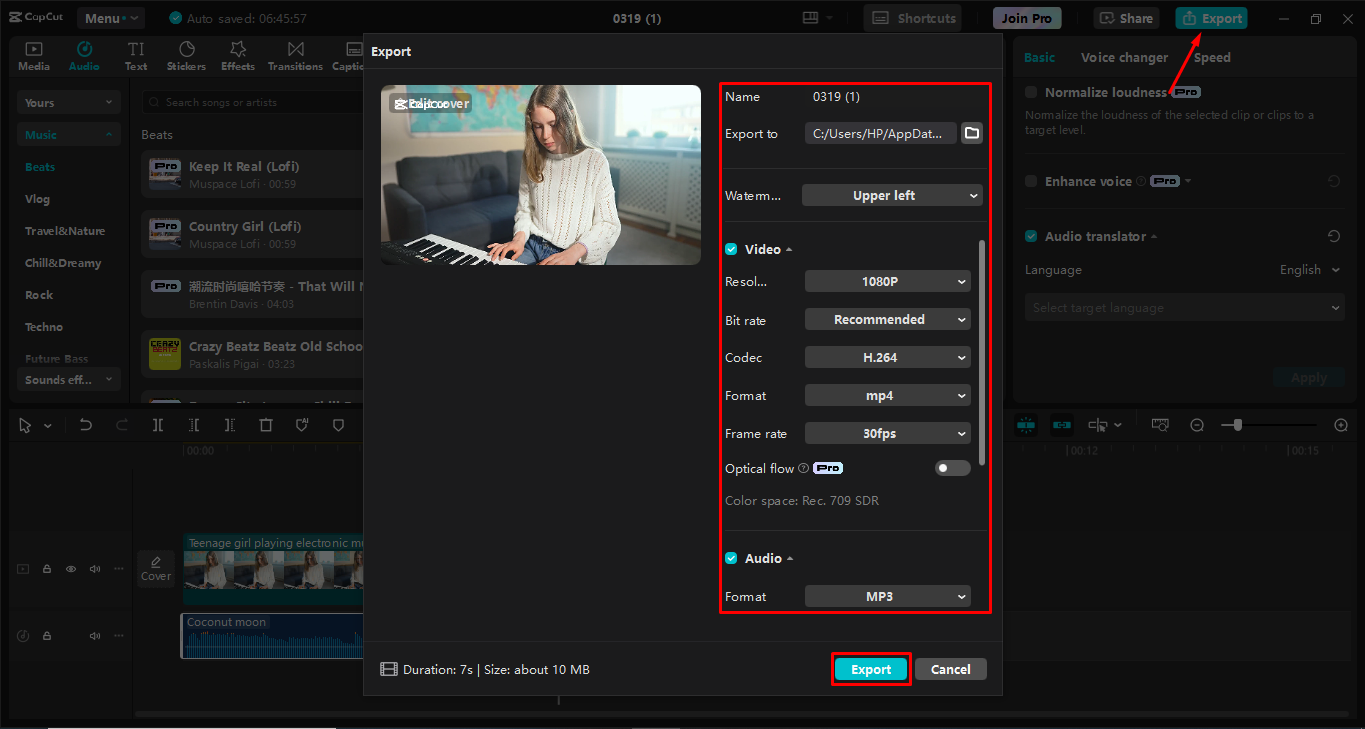Enable the Normalize loudness checkbox
This screenshot has width=1365, height=729.
click(x=1030, y=91)
